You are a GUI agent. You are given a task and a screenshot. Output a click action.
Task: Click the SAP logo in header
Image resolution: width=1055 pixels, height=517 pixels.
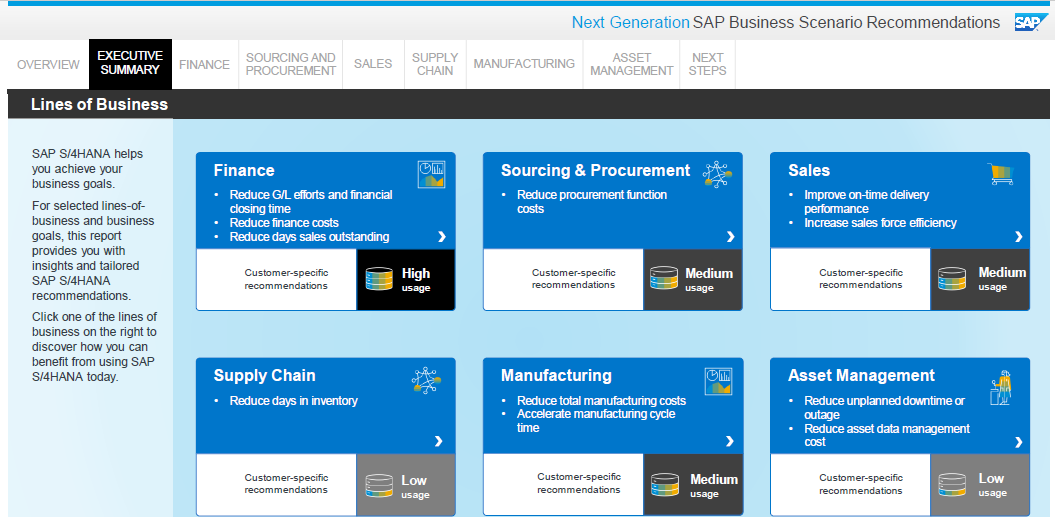click(1029, 23)
